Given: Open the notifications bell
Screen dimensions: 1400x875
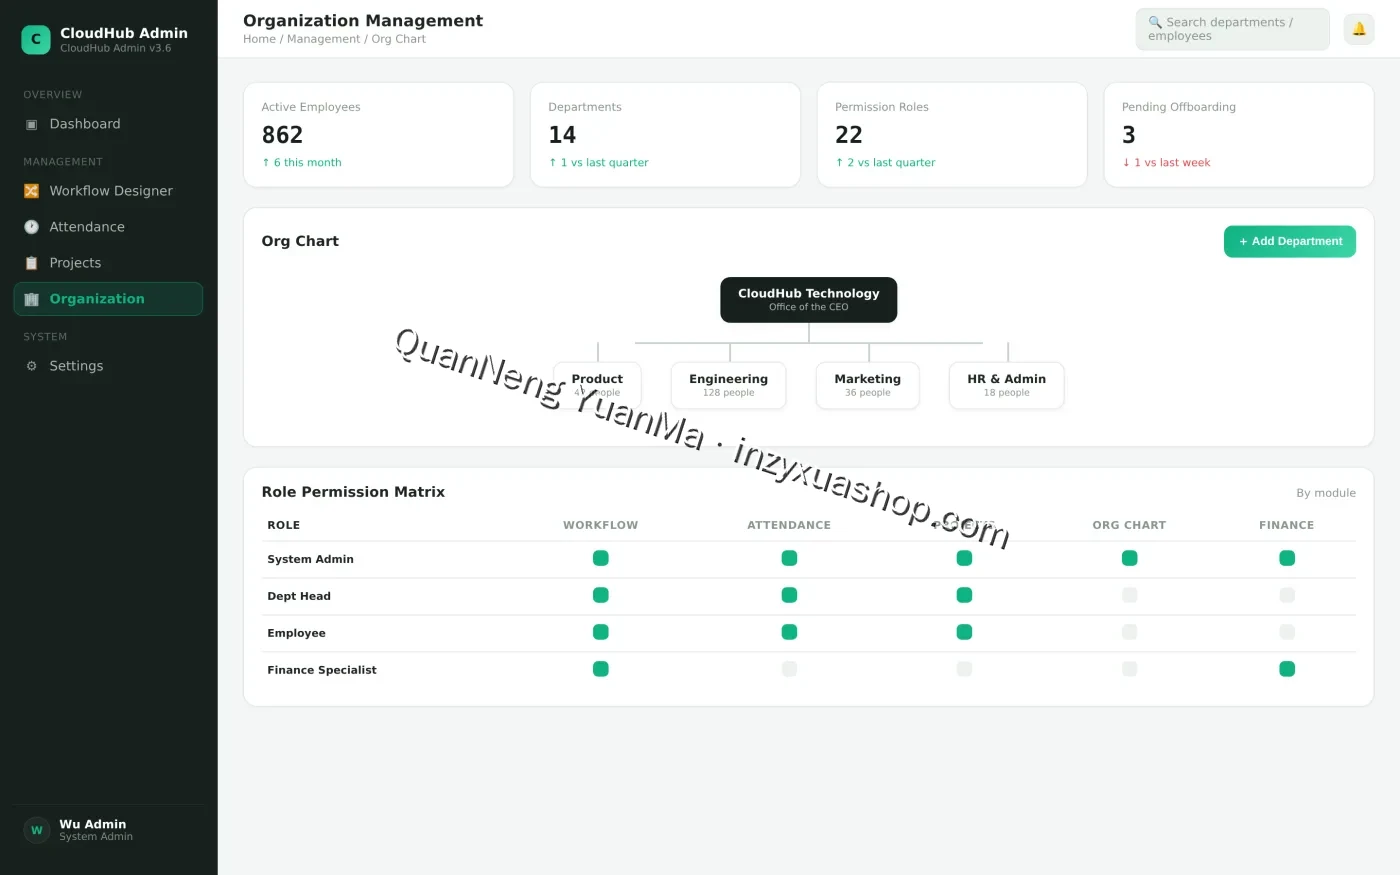Looking at the screenshot, I should point(1358,29).
